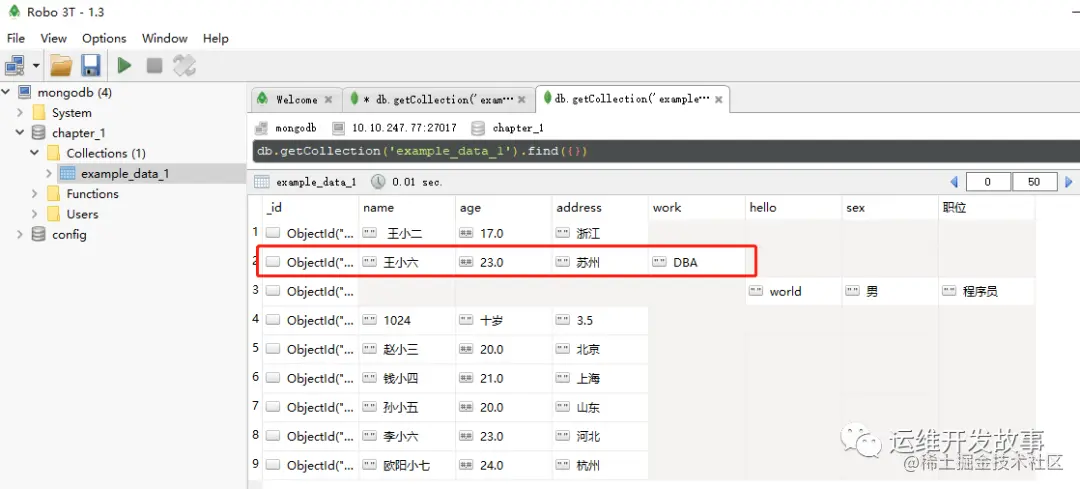Open the View menu
The height and width of the screenshot is (489, 1080).
point(54,39)
